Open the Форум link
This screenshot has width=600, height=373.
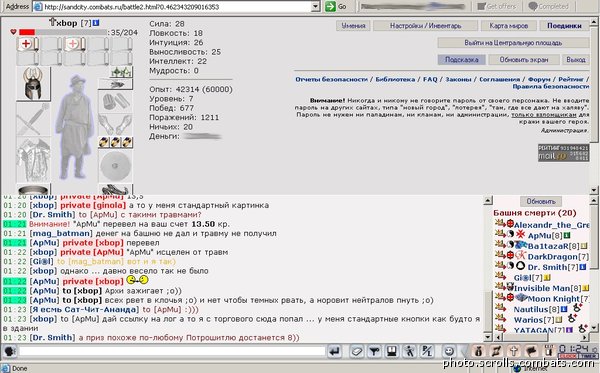click(539, 79)
